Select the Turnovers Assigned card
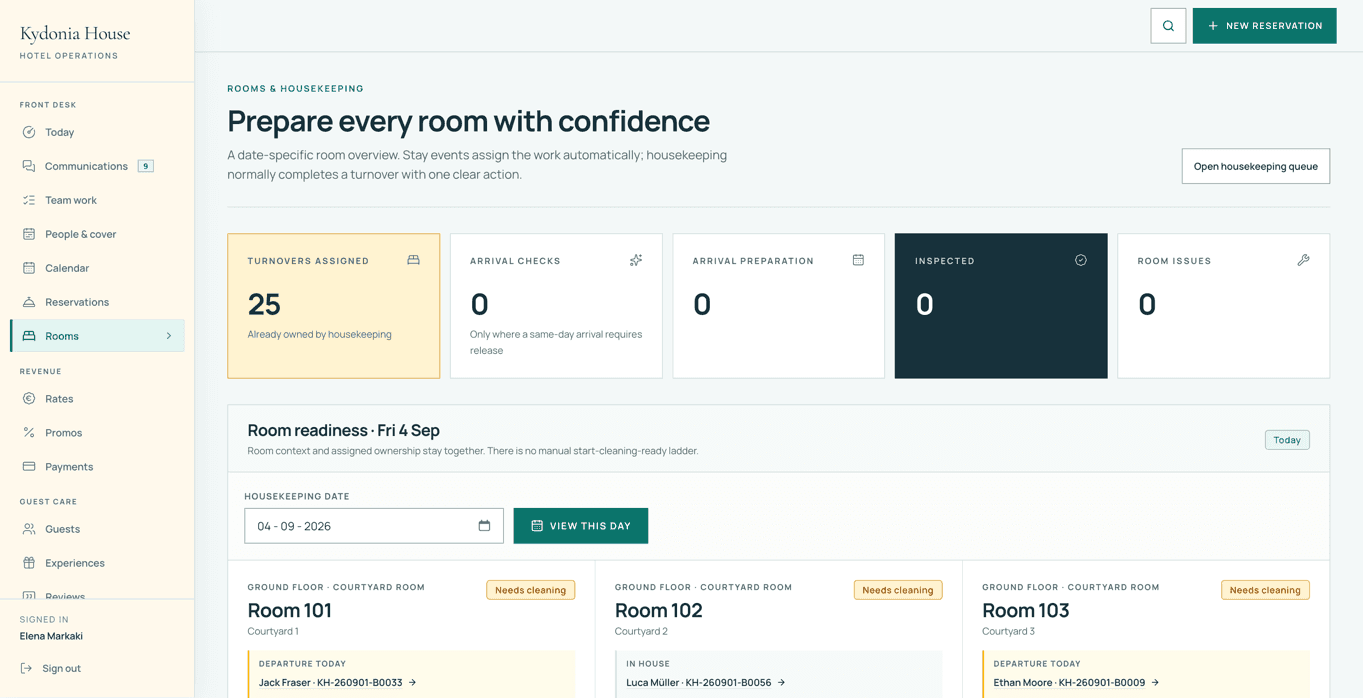The width and height of the screenshot is (1363, 698). [334, 306]
